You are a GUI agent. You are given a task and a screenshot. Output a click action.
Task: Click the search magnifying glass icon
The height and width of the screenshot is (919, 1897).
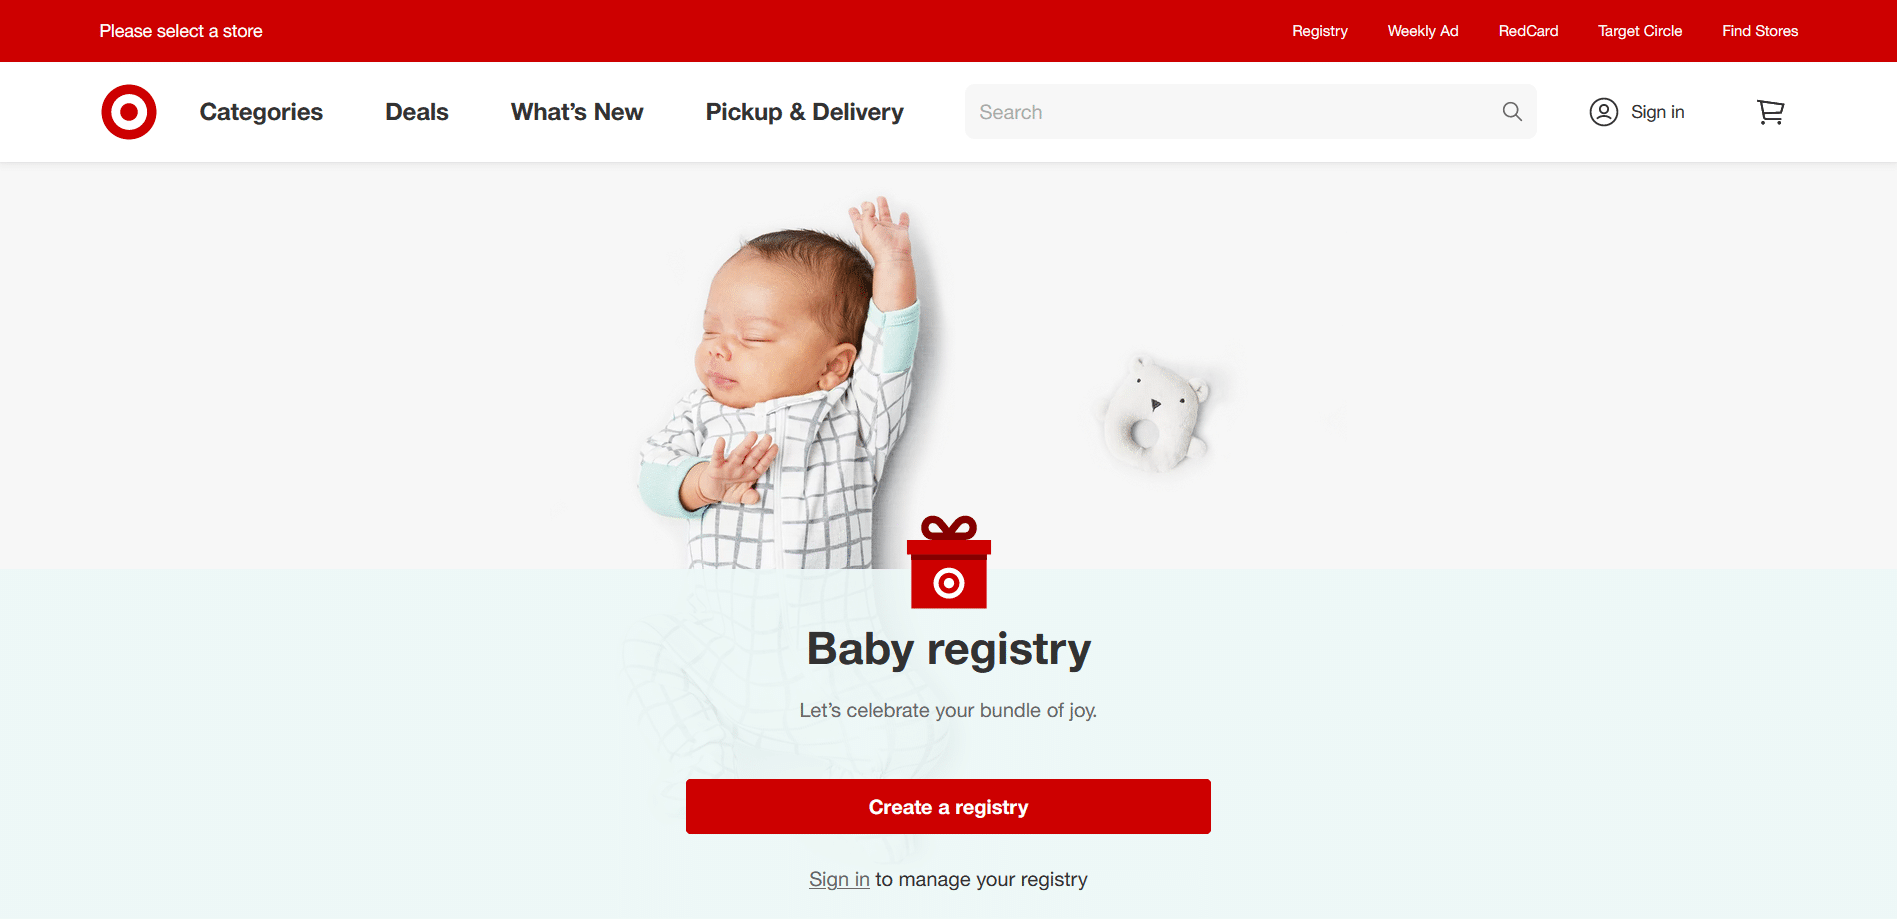point(1512,112)
